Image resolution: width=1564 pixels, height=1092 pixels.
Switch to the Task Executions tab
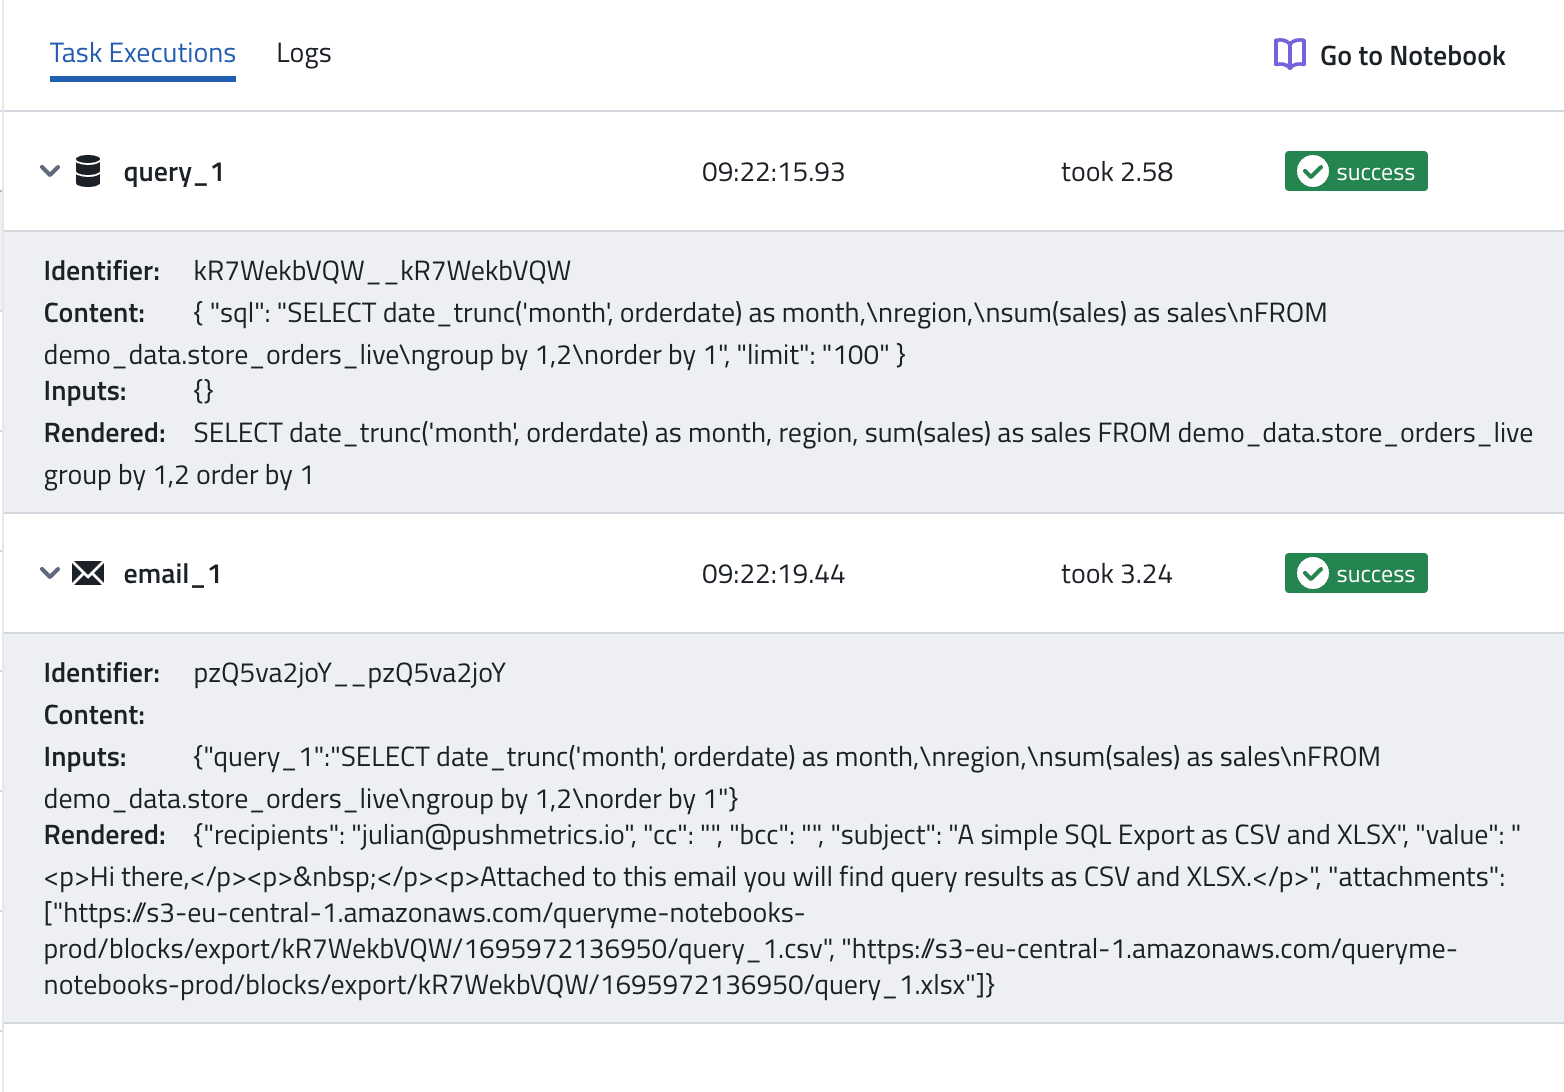point(143,54)
